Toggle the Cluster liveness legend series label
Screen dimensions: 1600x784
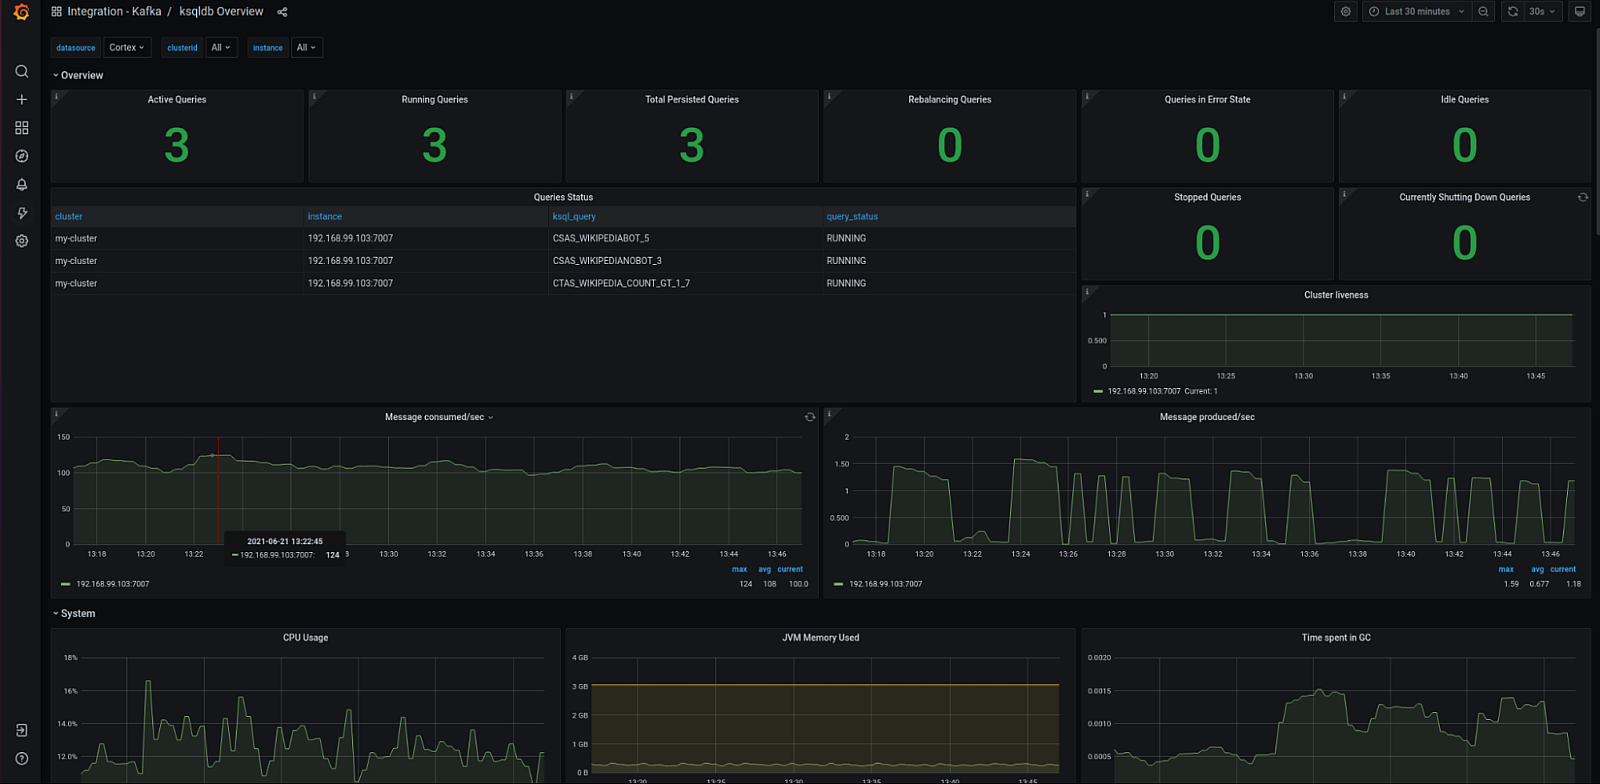pyautogui.click(x=1143, y=391)
